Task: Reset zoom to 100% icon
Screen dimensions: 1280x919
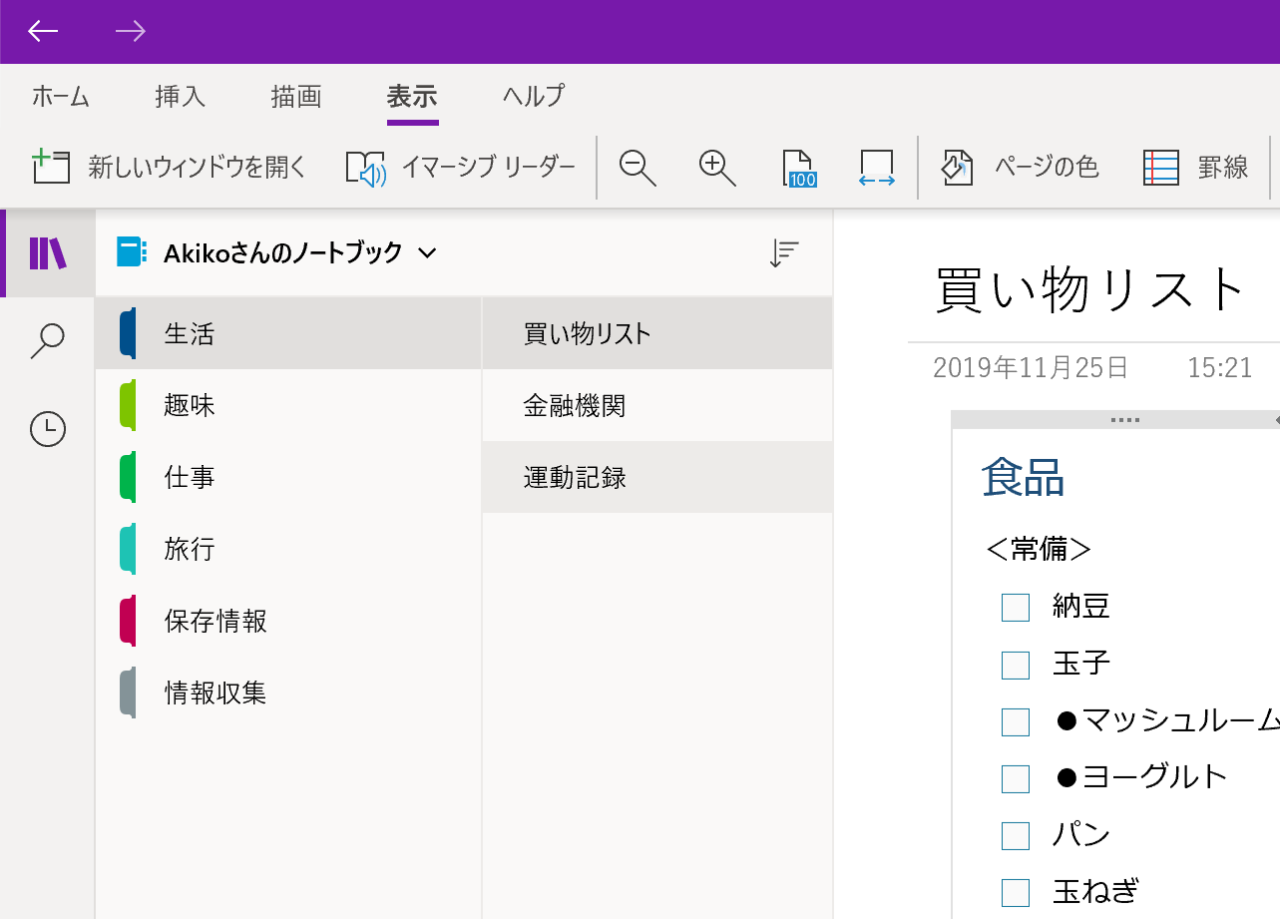Action: click(x=800, y=167)
